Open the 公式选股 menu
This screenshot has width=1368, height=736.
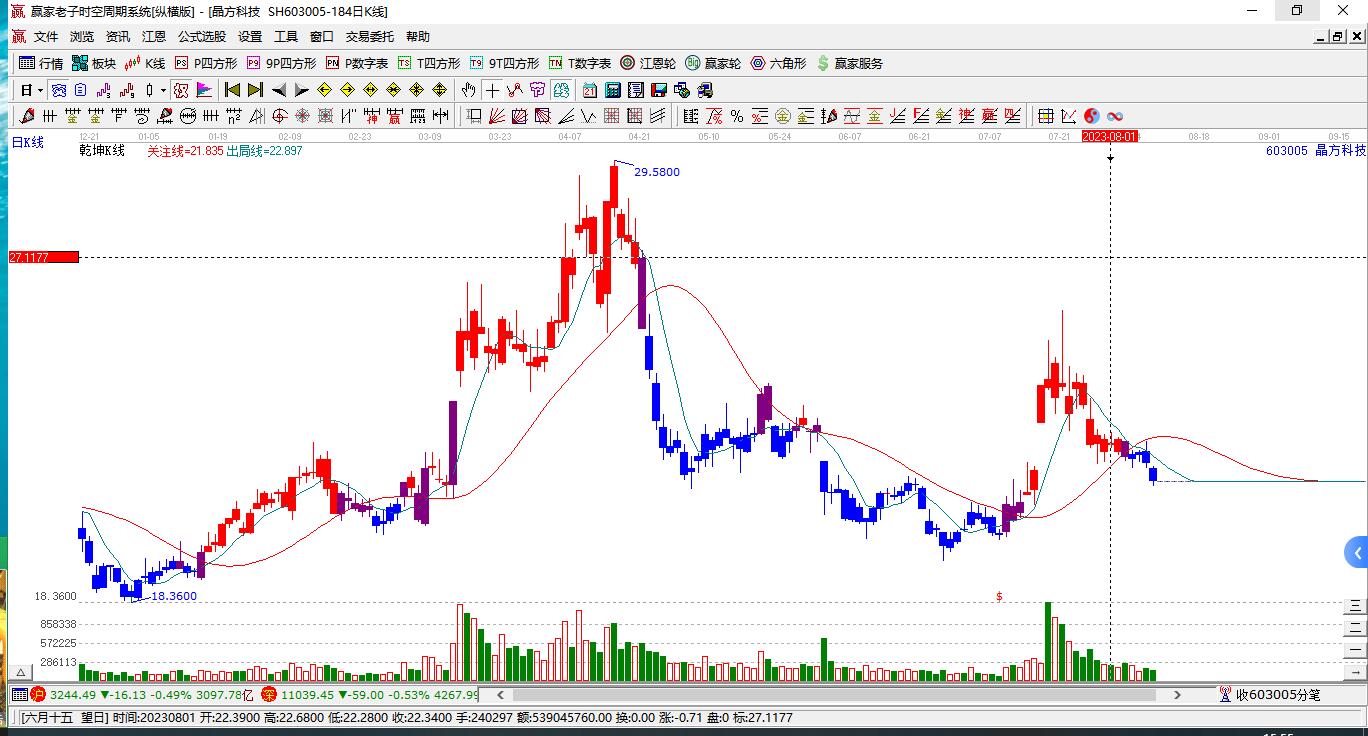coord(202,37)
